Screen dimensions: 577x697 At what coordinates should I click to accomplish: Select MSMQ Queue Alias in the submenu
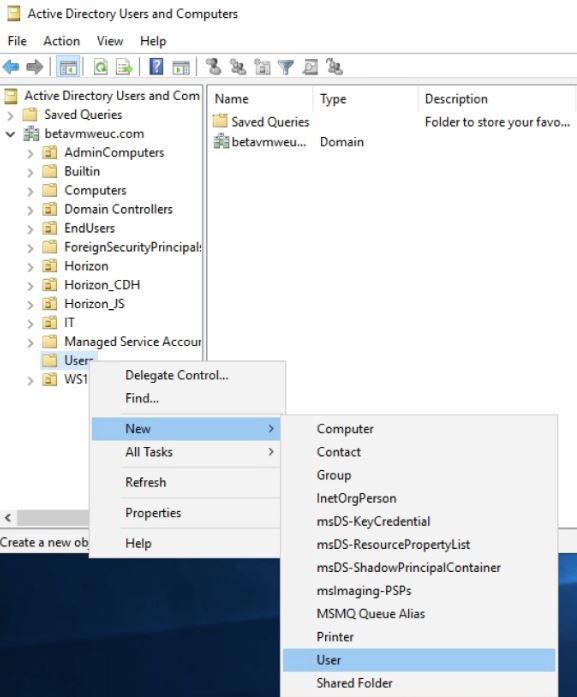pos(419,614)
